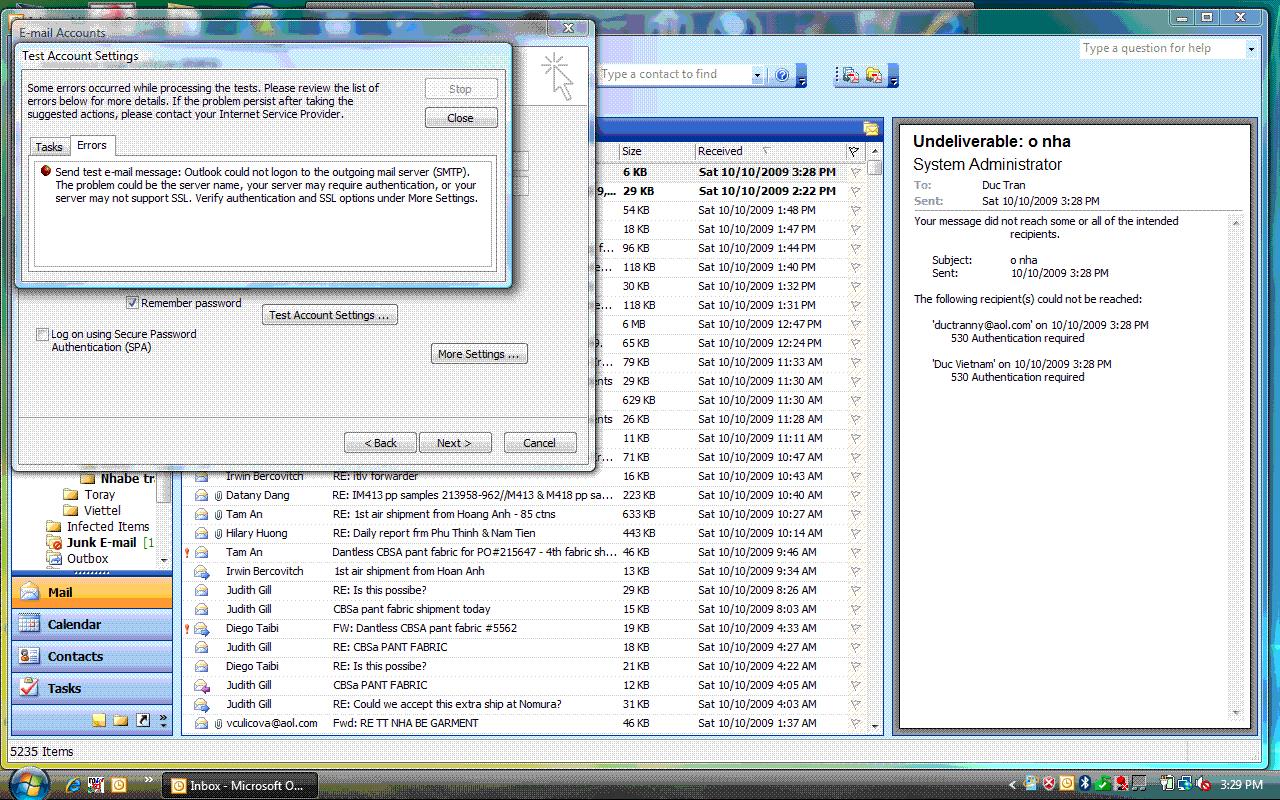Viewport: 1280px width, 800px height.
Task: Switch to Contacts in the navigation pane
Action: coord(91,656)
